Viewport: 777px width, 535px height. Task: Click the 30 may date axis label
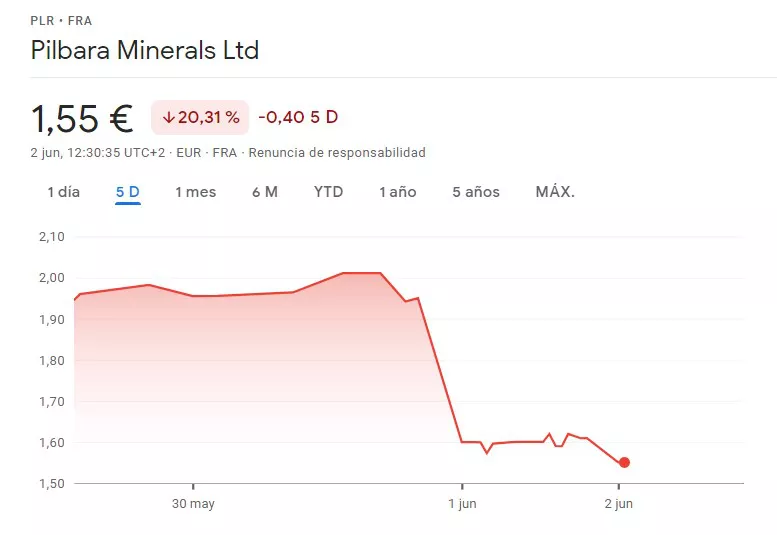click(193, 504)
